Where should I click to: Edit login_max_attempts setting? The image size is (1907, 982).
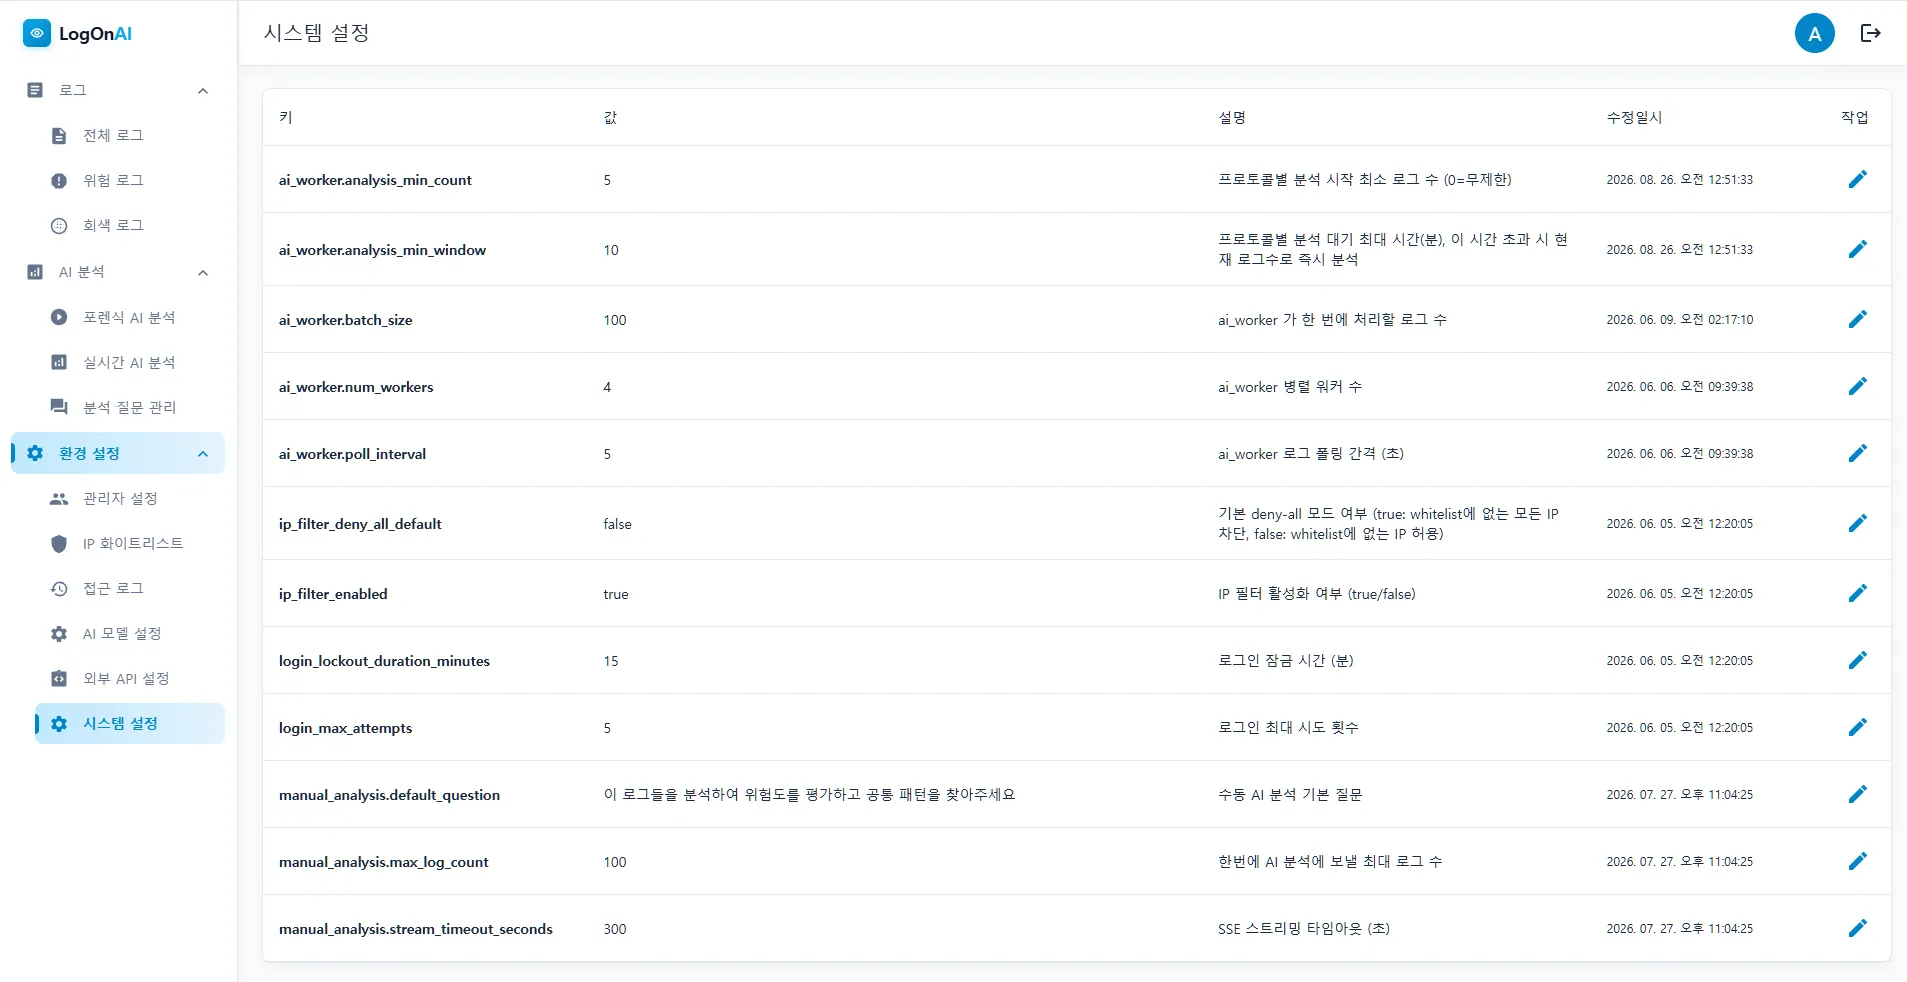[x=1857, y=727]
